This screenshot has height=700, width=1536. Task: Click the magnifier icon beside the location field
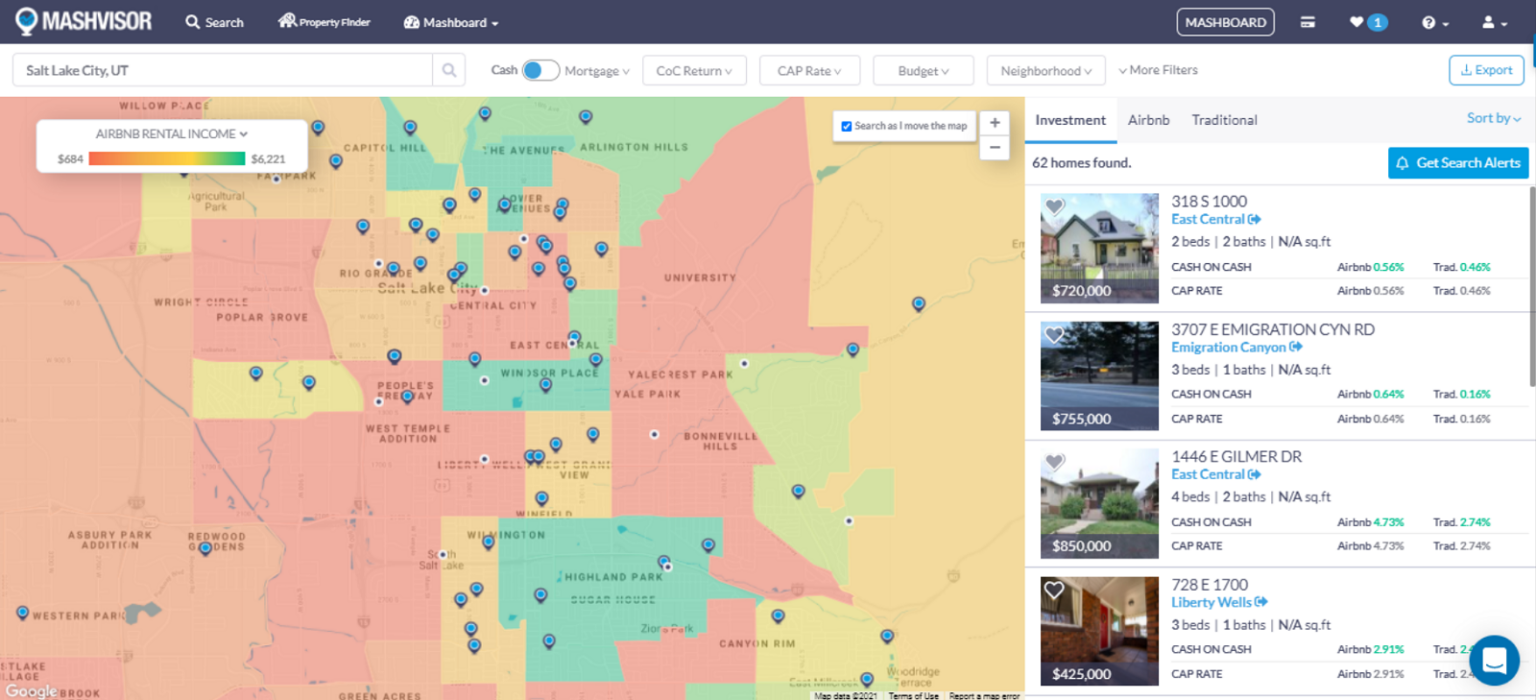coord(448,70)
